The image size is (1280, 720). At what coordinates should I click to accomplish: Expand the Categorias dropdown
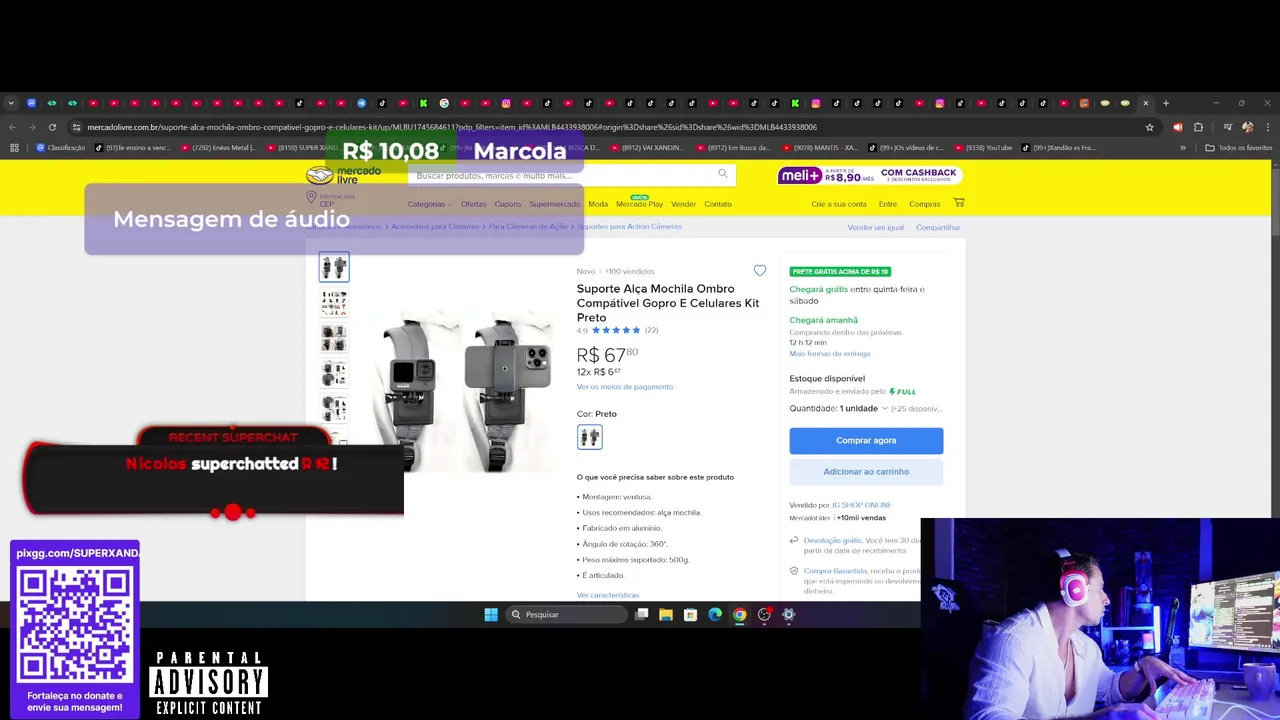(x=429, y=204)
